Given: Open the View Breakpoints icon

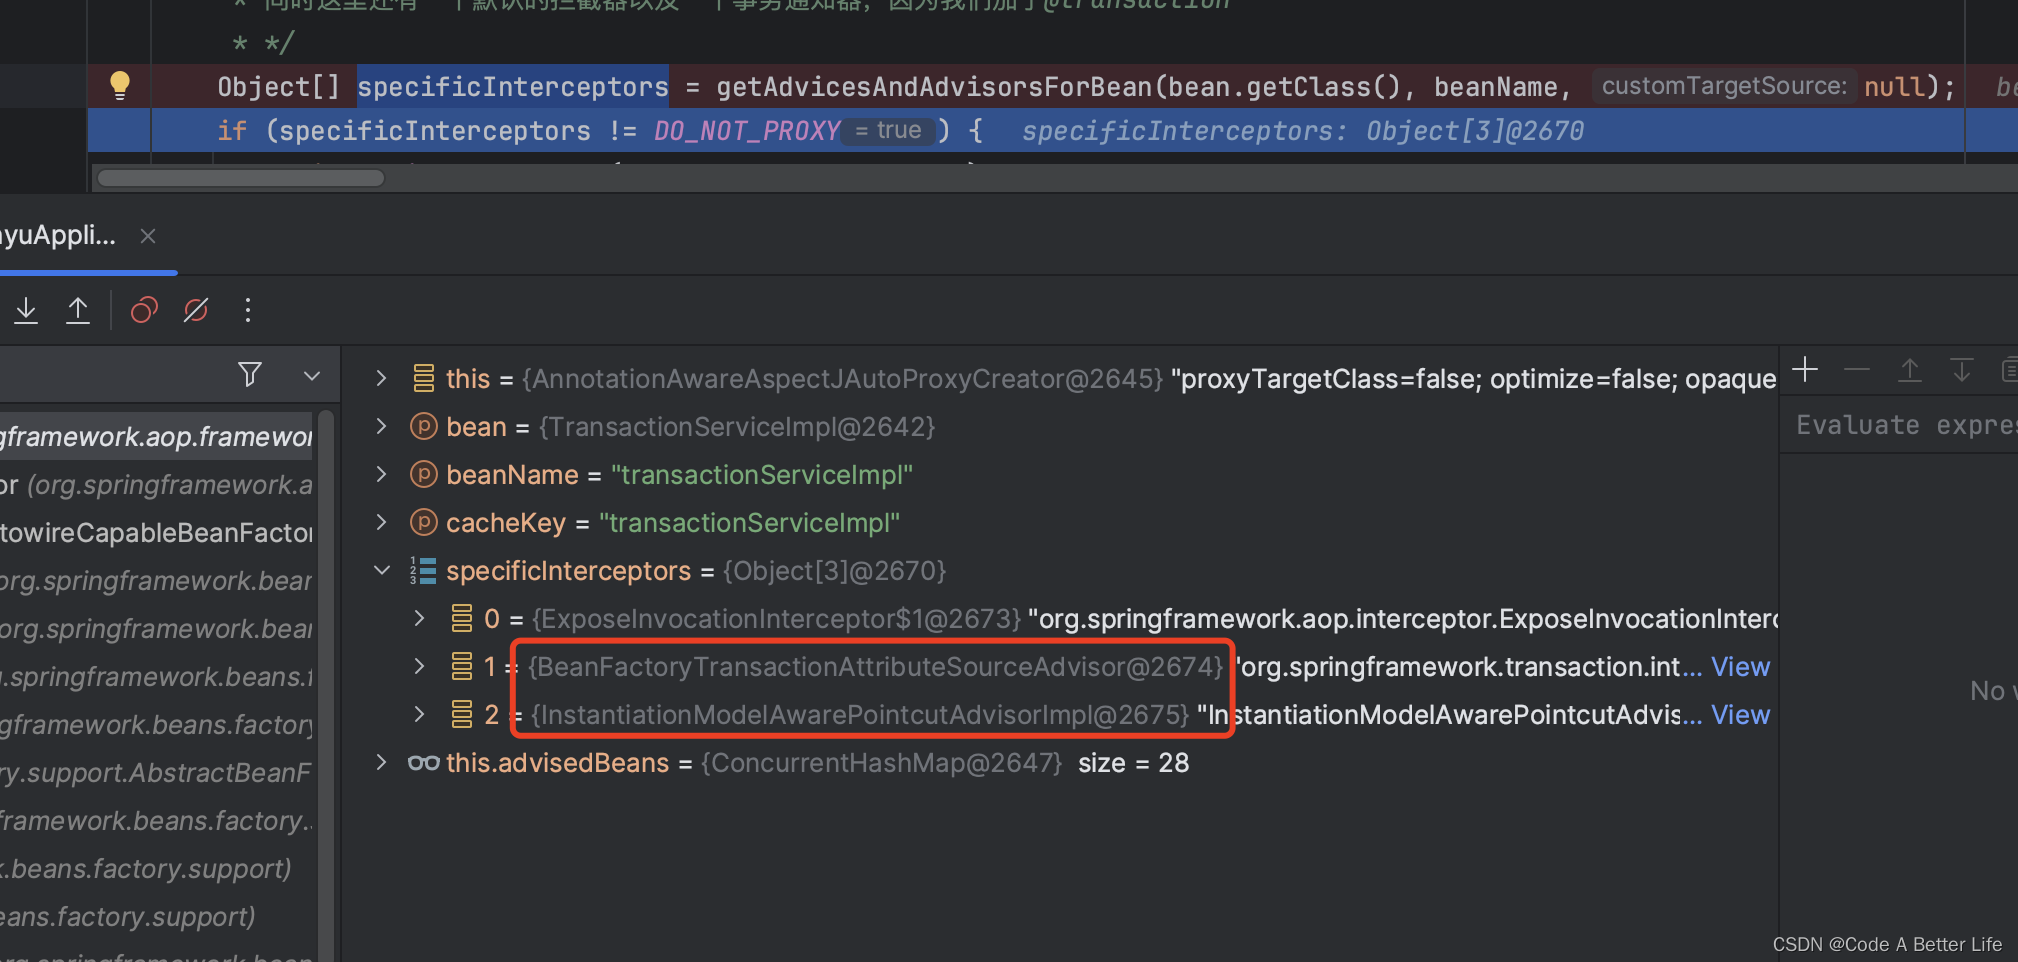Looking at the screenshot, I should point(144,310).
